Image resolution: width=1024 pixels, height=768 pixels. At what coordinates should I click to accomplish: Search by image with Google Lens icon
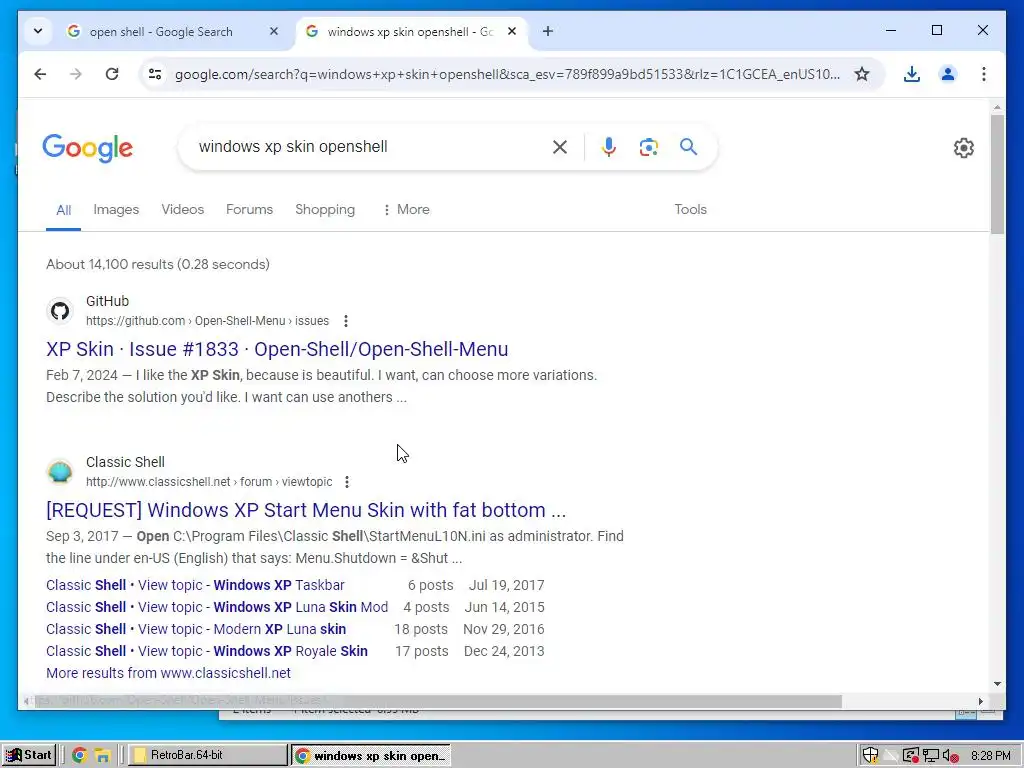click(x=648, y=147)
